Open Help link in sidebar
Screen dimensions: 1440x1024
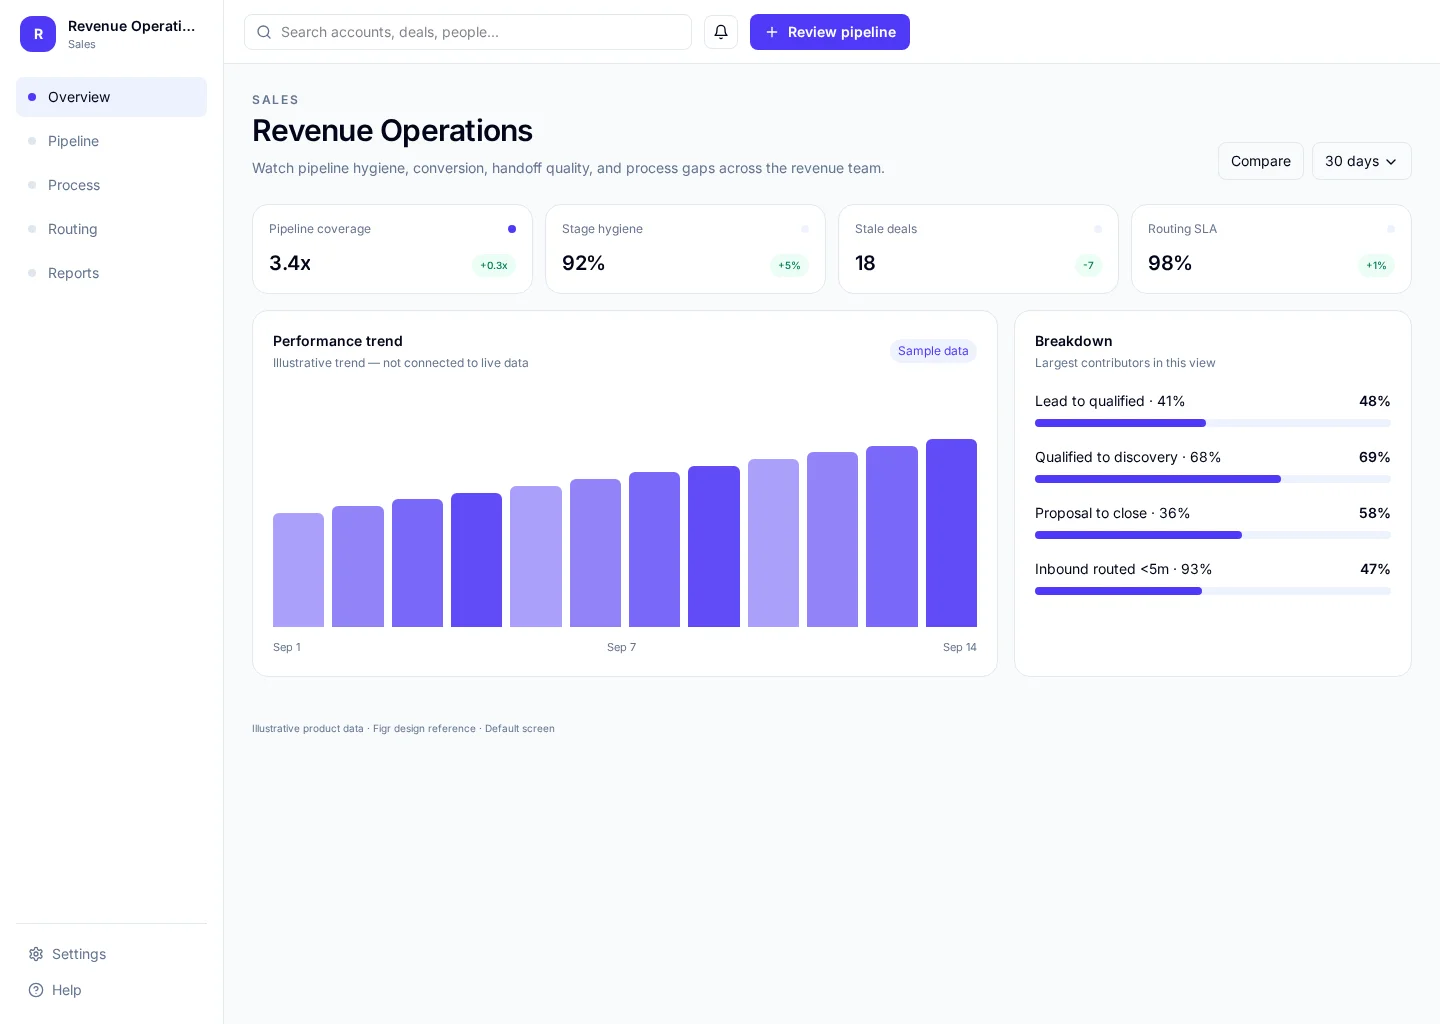coord(111,990)
